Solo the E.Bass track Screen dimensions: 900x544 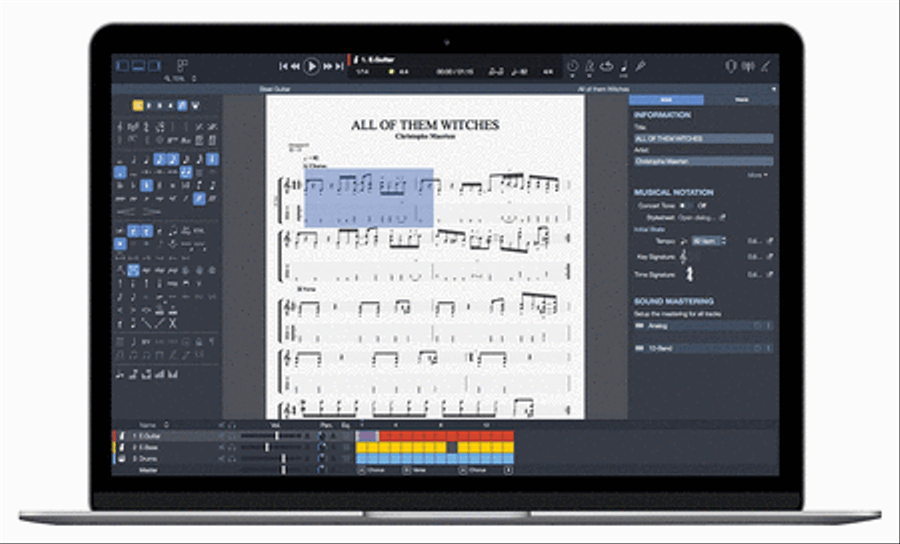coord(232,448)
